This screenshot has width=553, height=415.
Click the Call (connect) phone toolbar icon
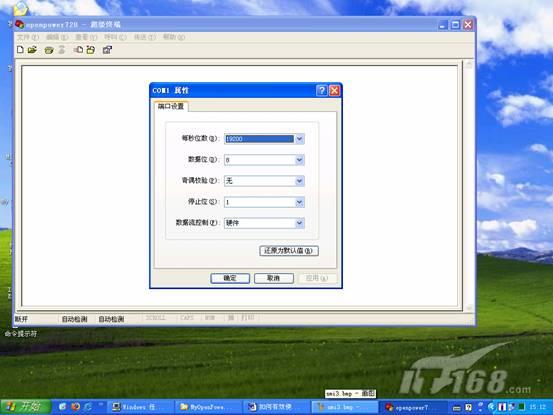[x=49, y=50]
